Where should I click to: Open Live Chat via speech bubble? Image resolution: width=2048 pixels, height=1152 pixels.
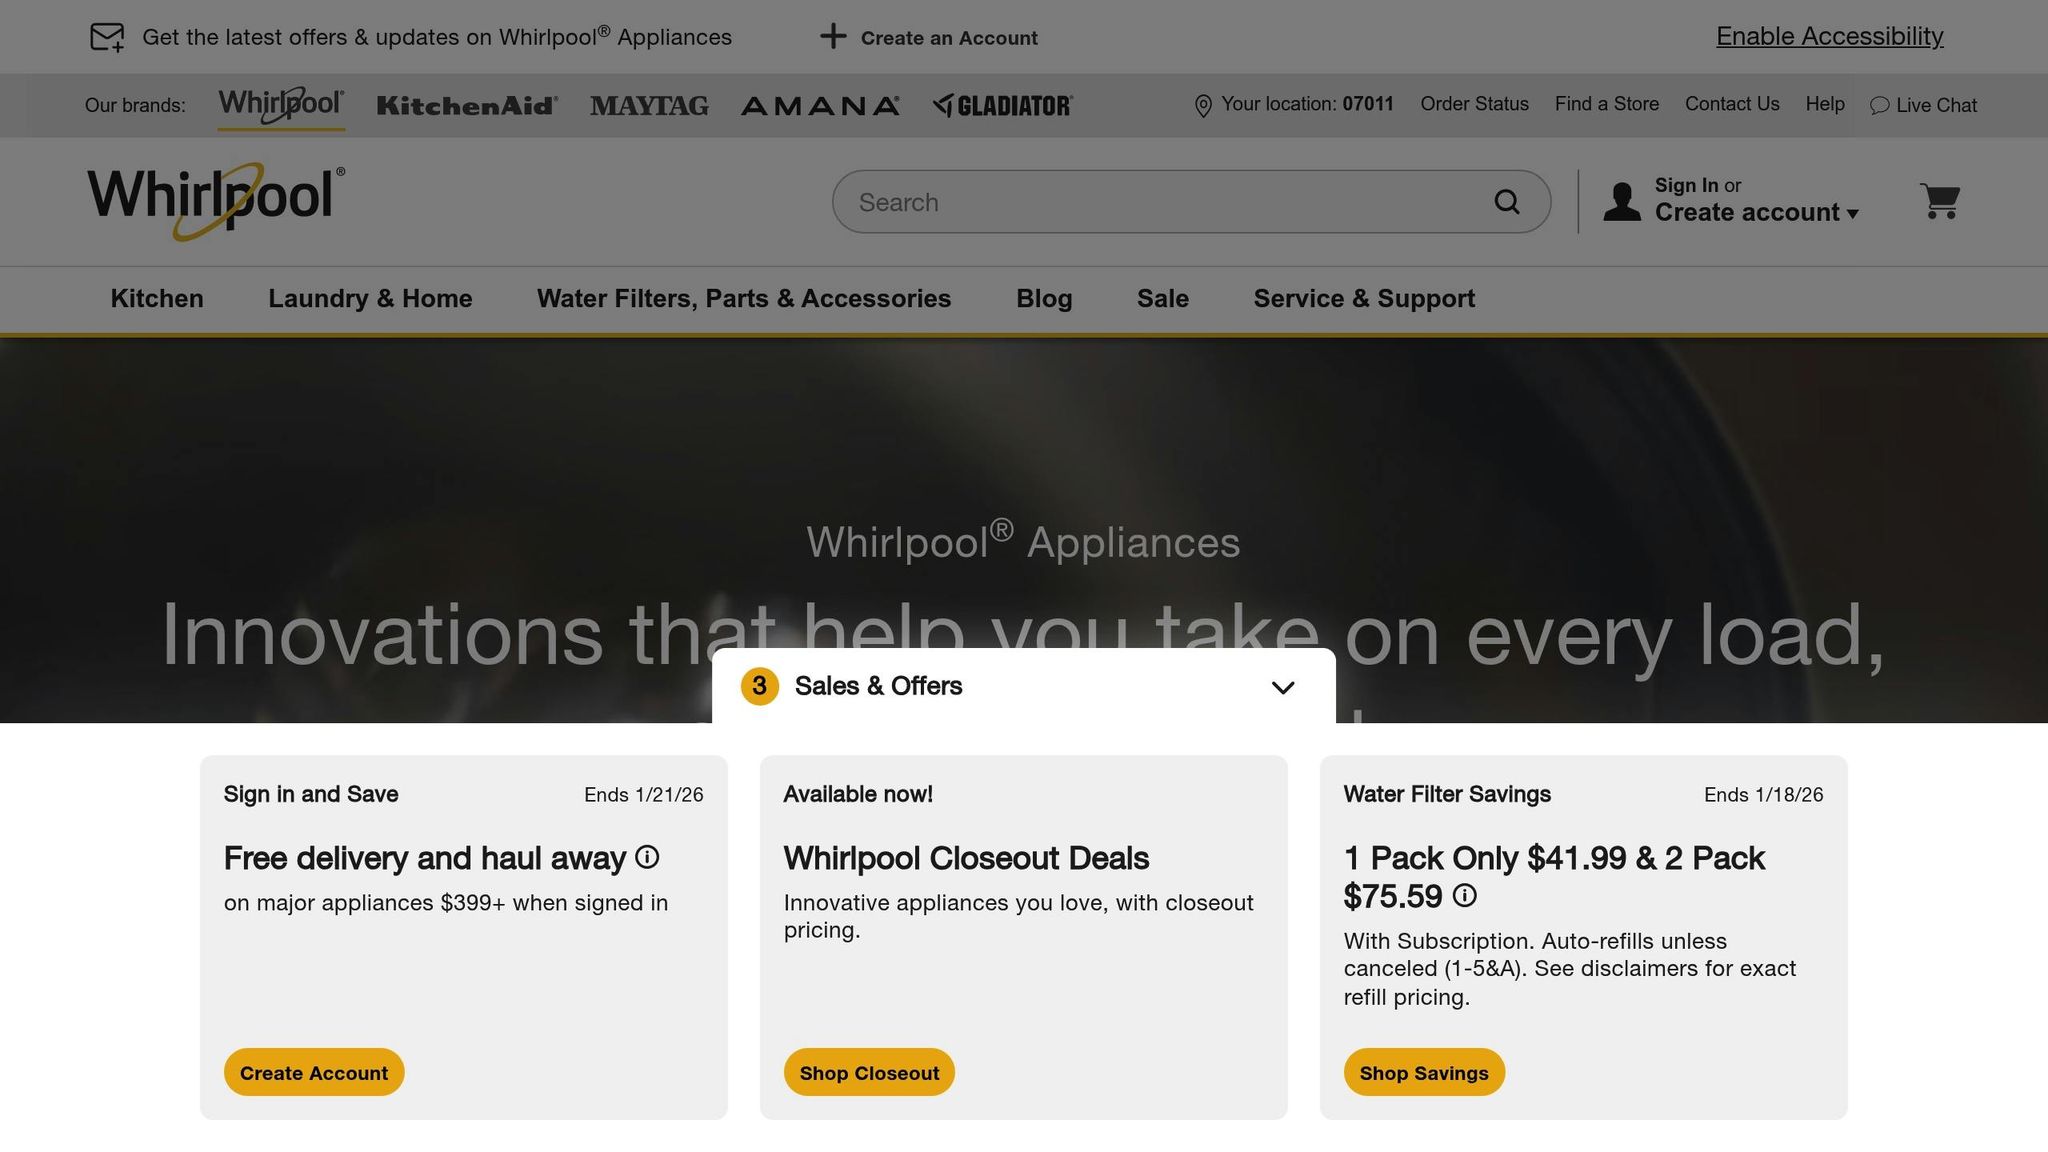coord(1880,105)
